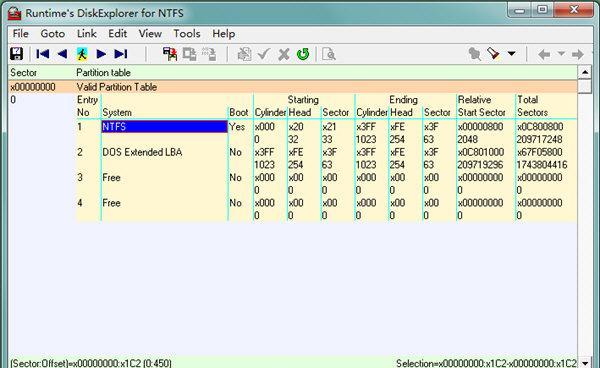Click the vertical scrollbar up arrow
Image resolution: width=600 pixels, height=368 pixels.
[x=585, y=72]
